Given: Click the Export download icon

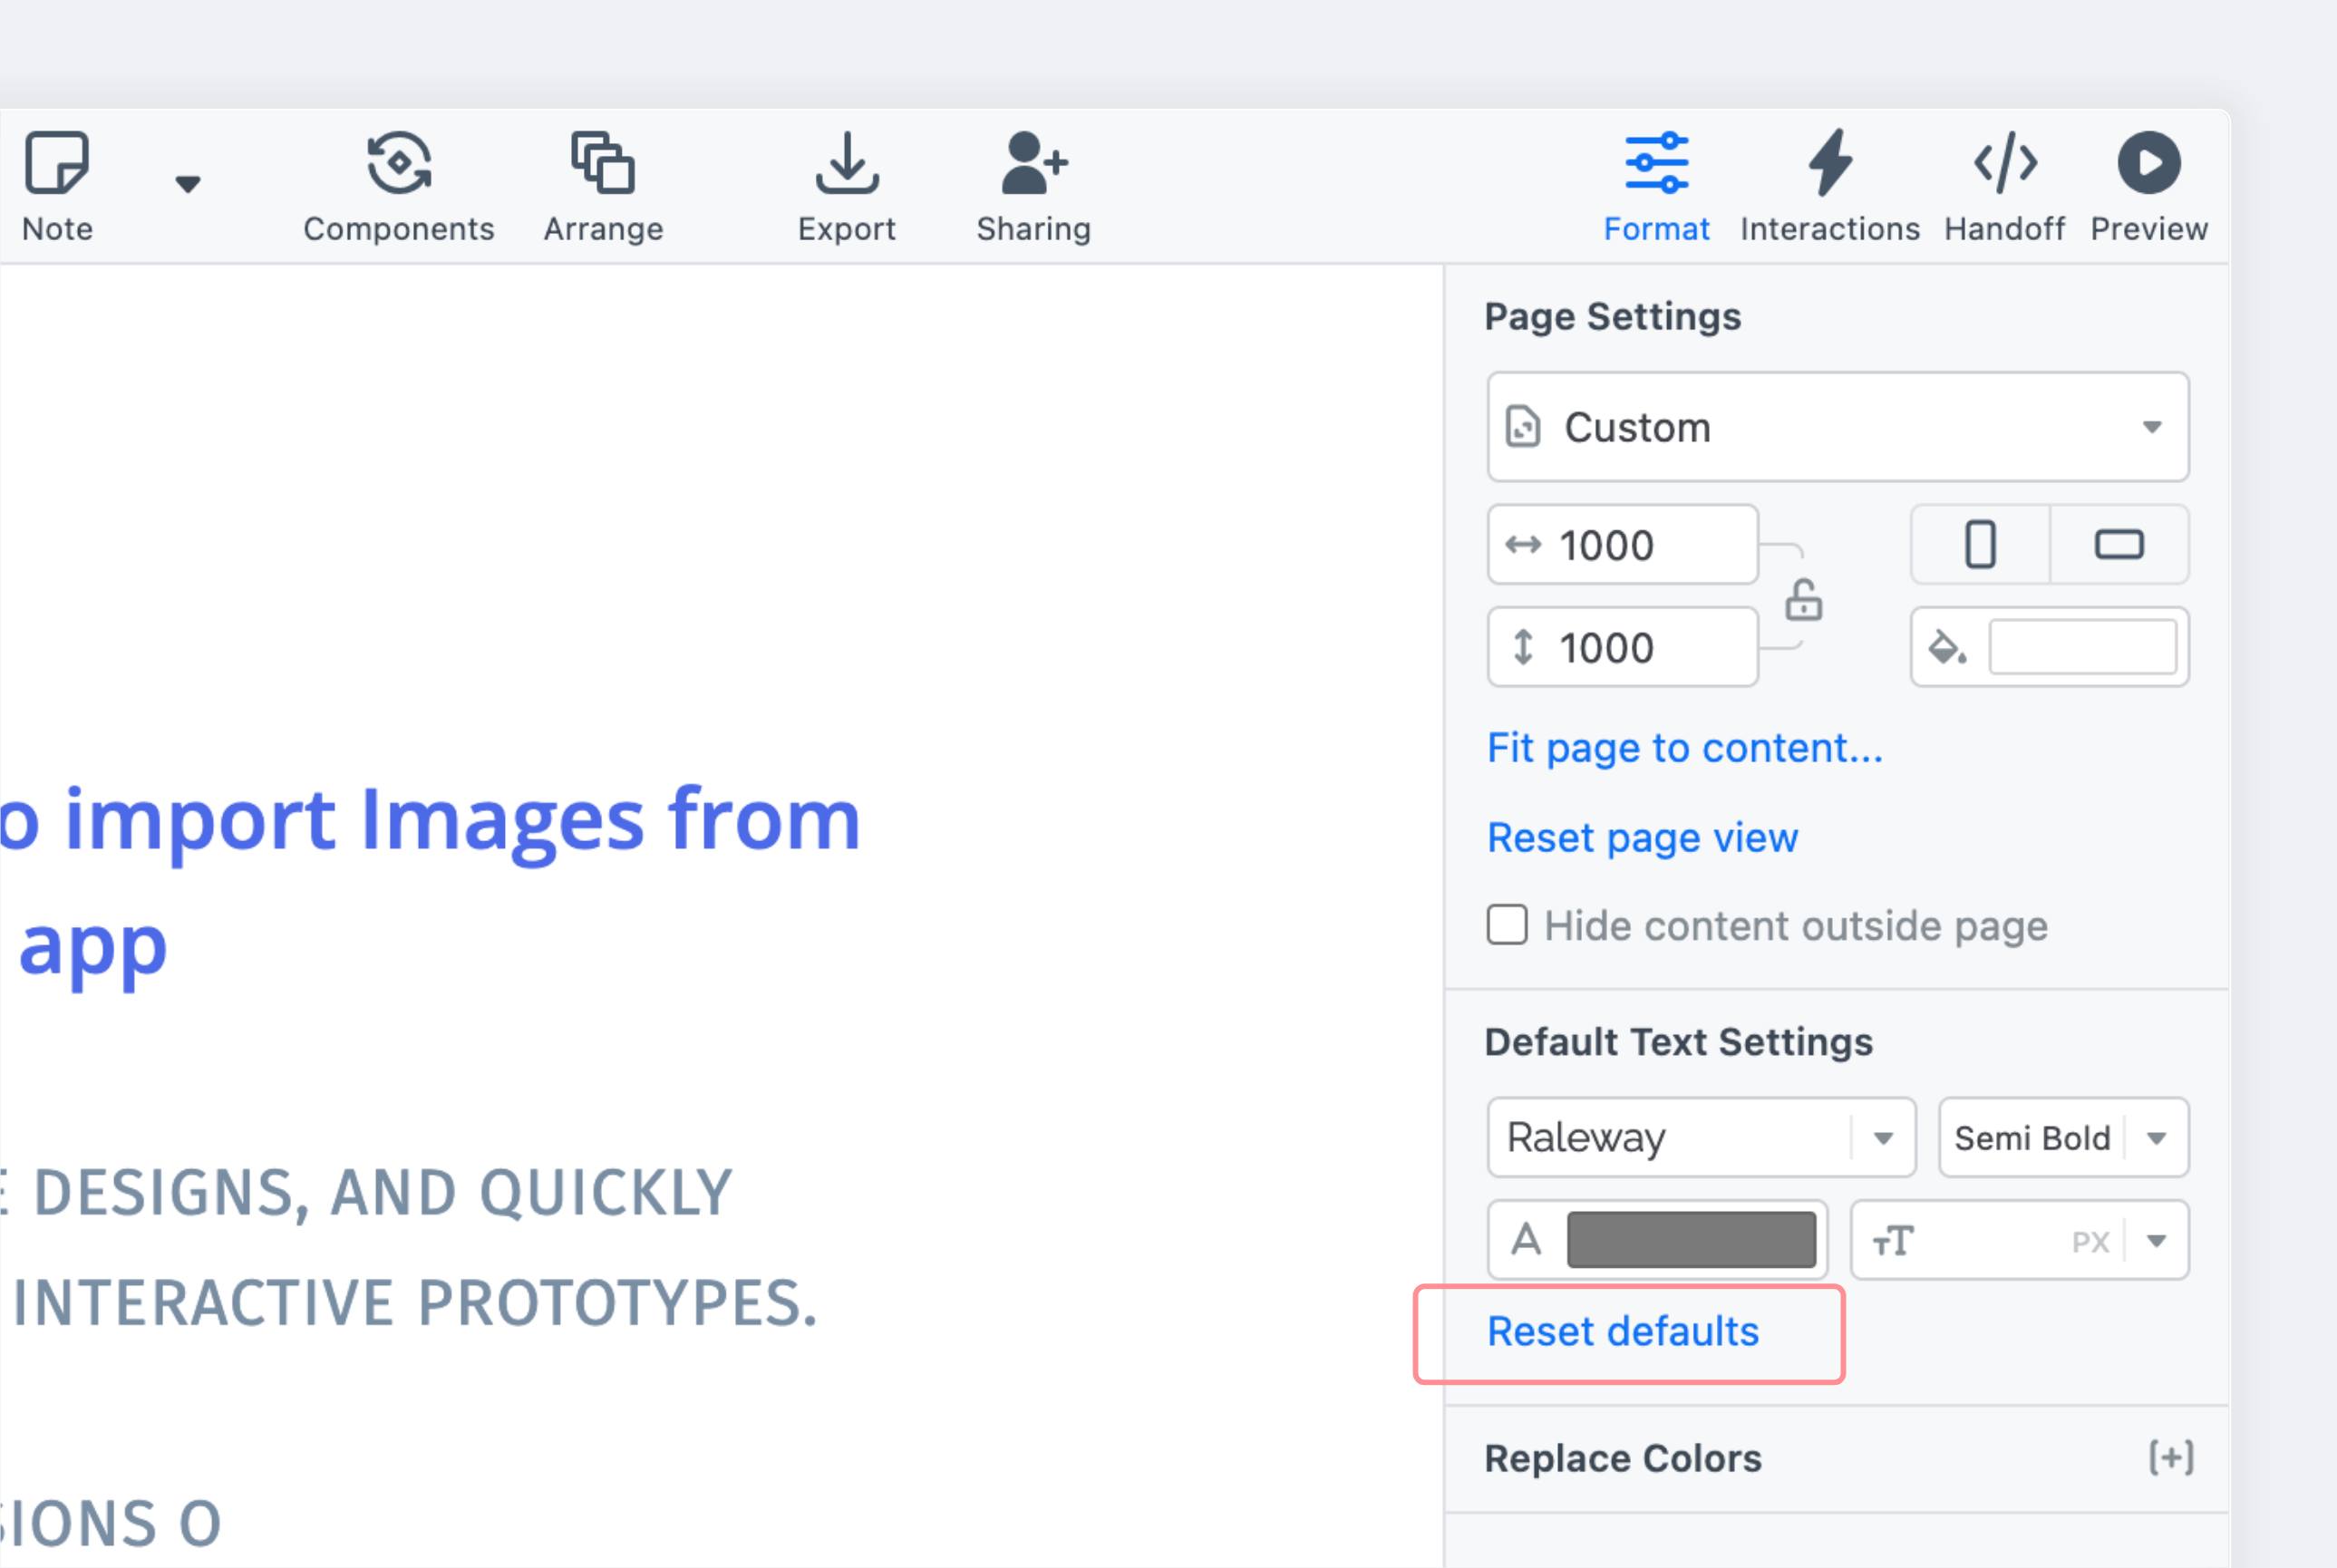Looking at the screenshot, I should [847, 163].
